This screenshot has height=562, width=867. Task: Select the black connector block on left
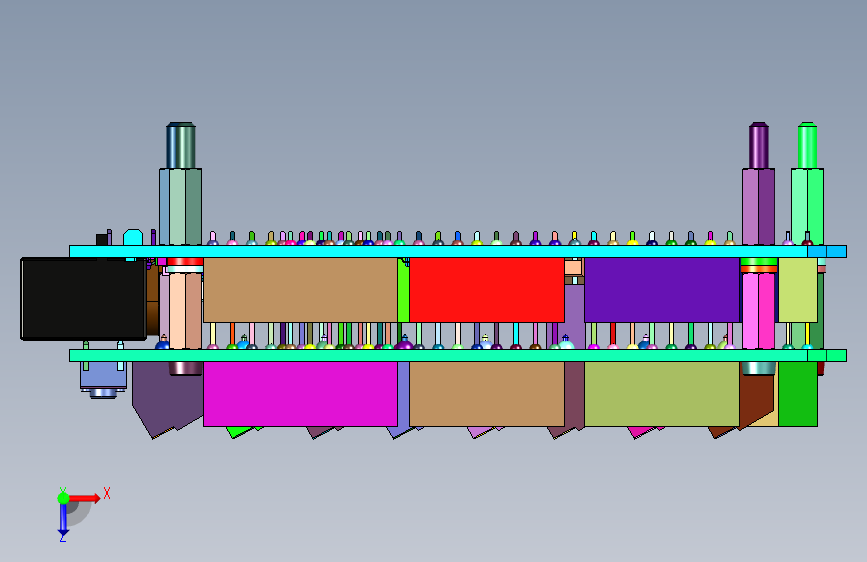(83, 299)
